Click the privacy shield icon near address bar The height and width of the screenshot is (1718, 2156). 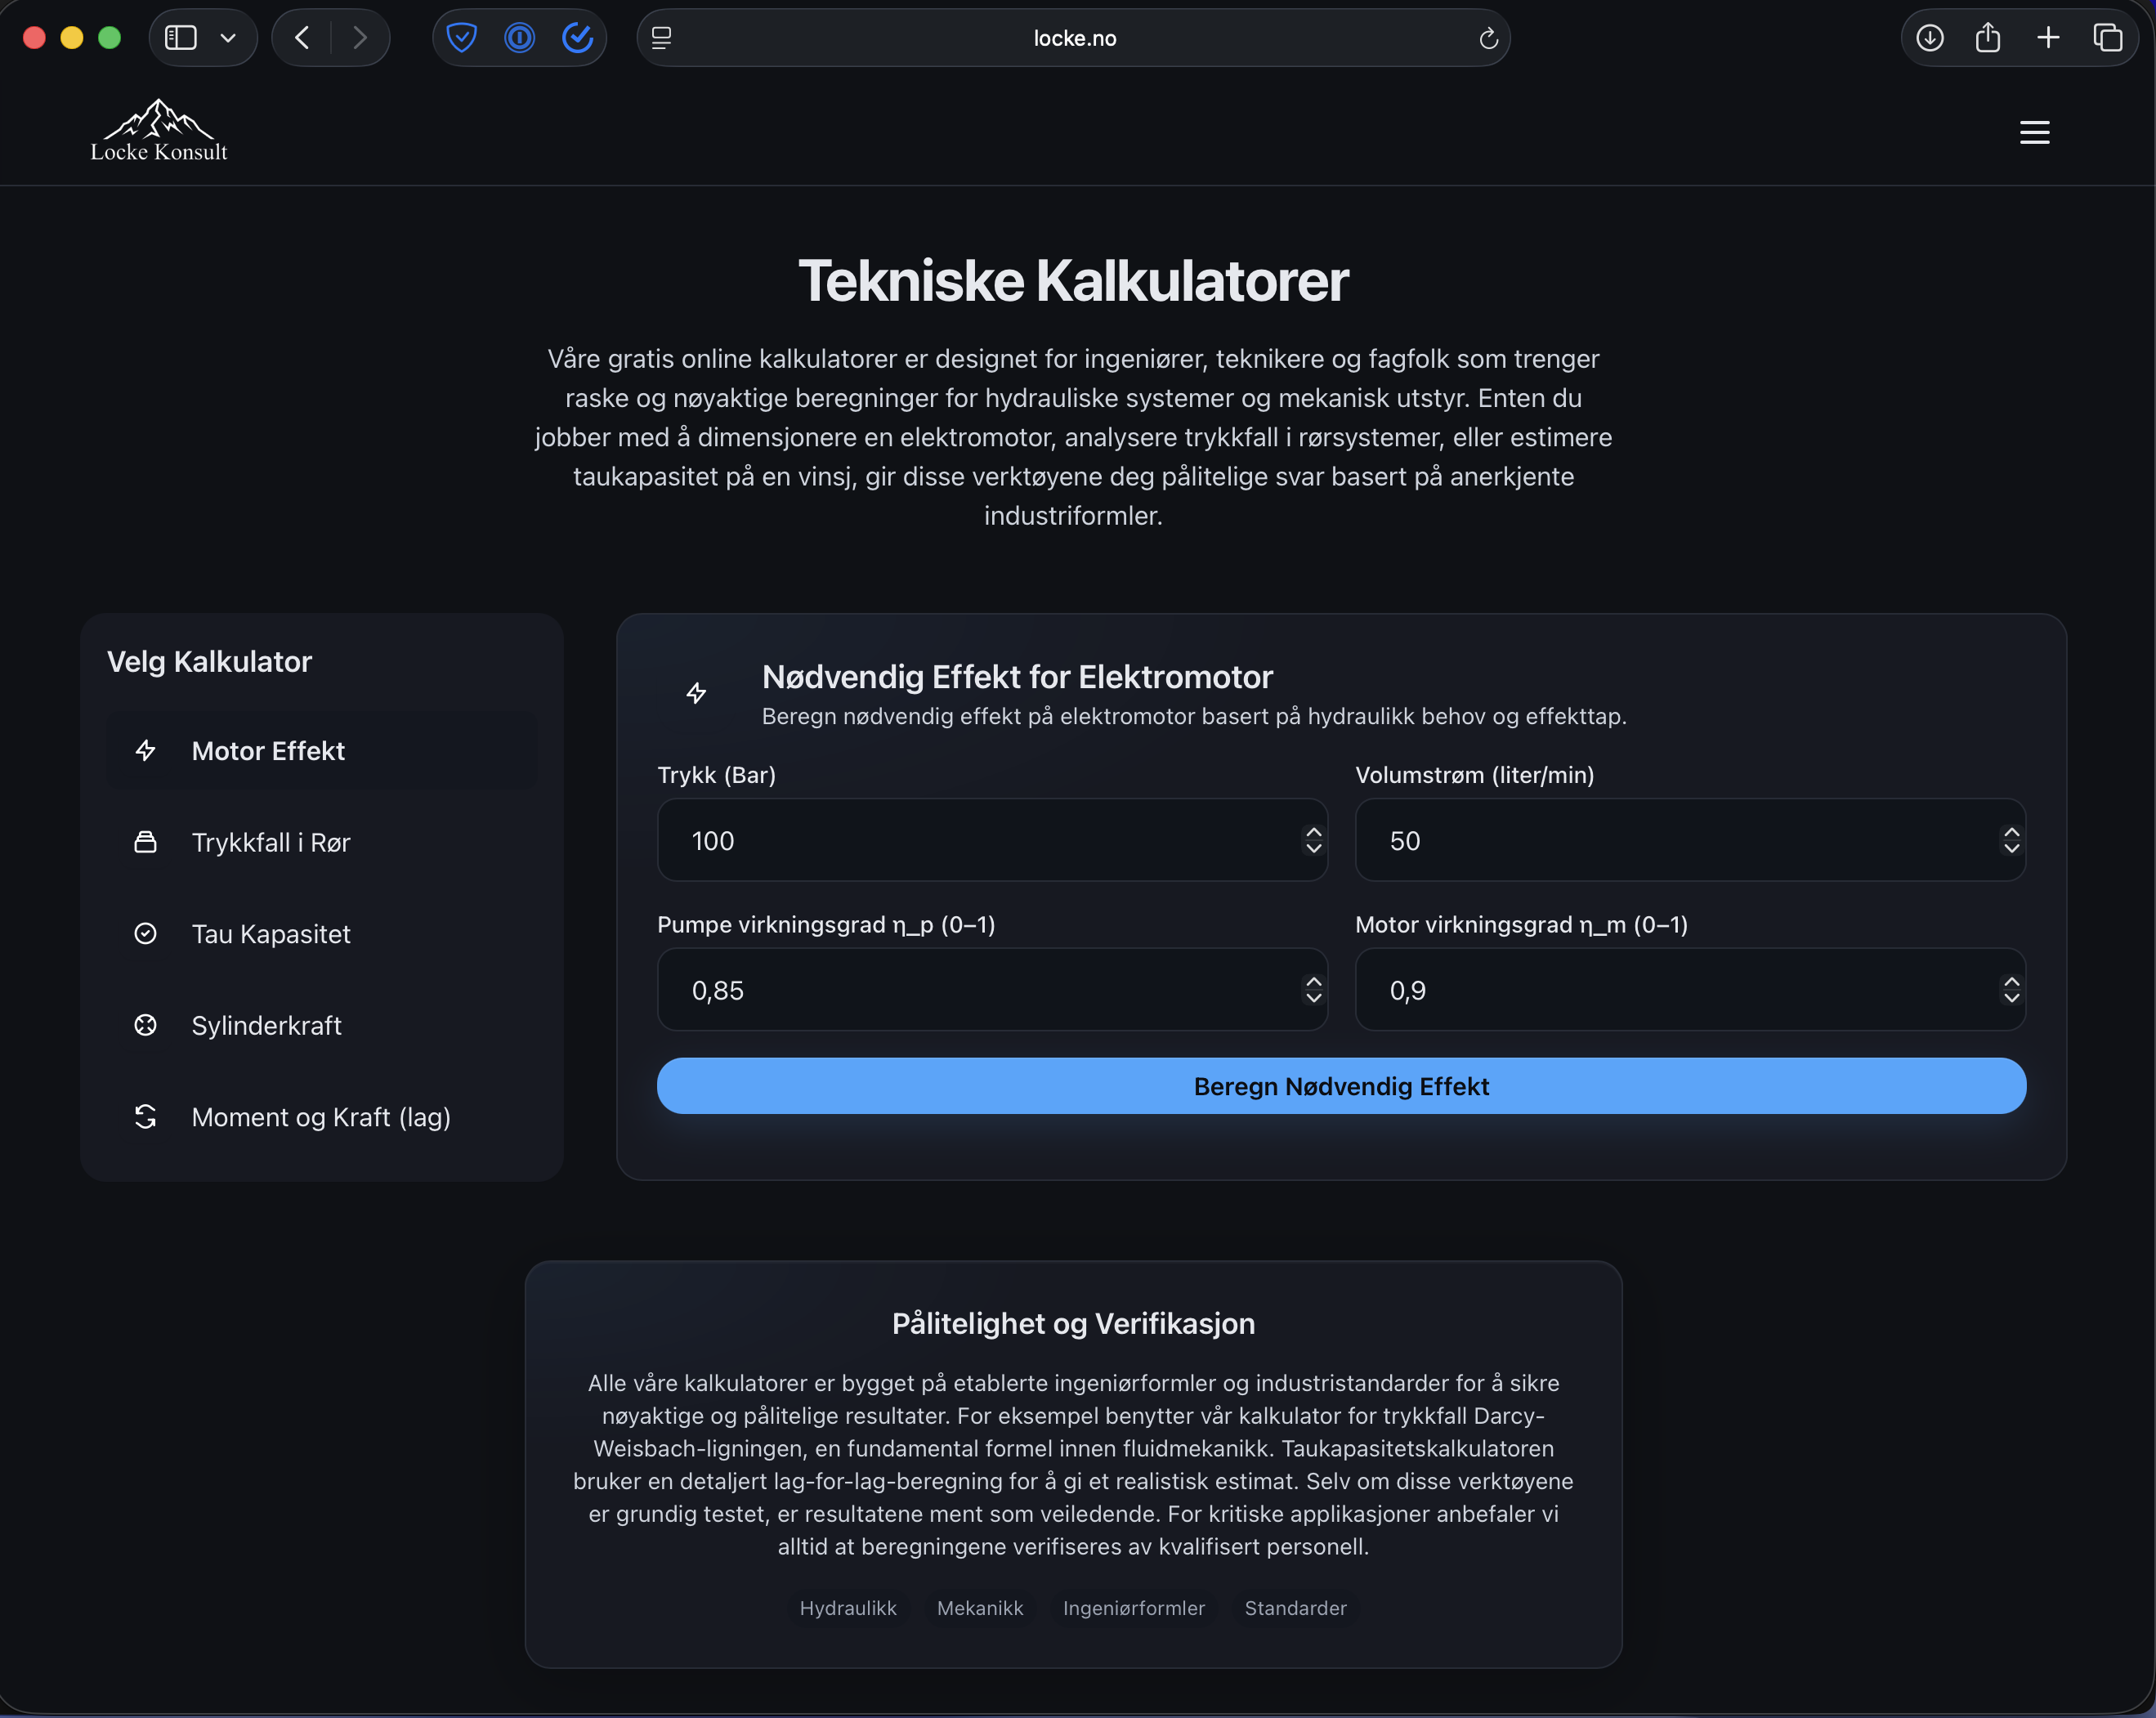point(462,37)
